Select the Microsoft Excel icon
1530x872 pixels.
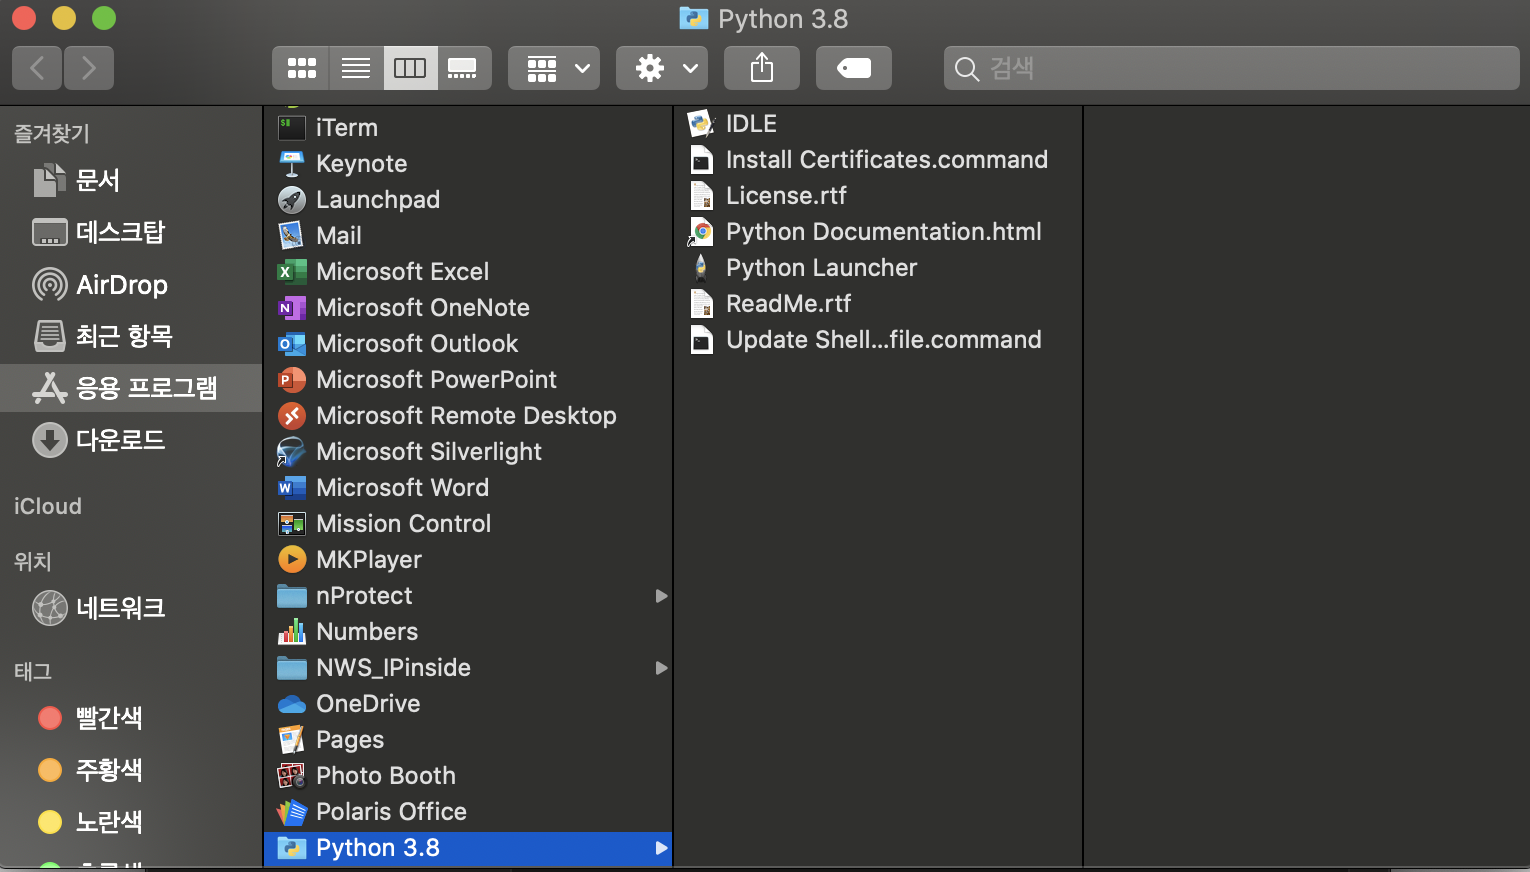(x=291, y=272)
